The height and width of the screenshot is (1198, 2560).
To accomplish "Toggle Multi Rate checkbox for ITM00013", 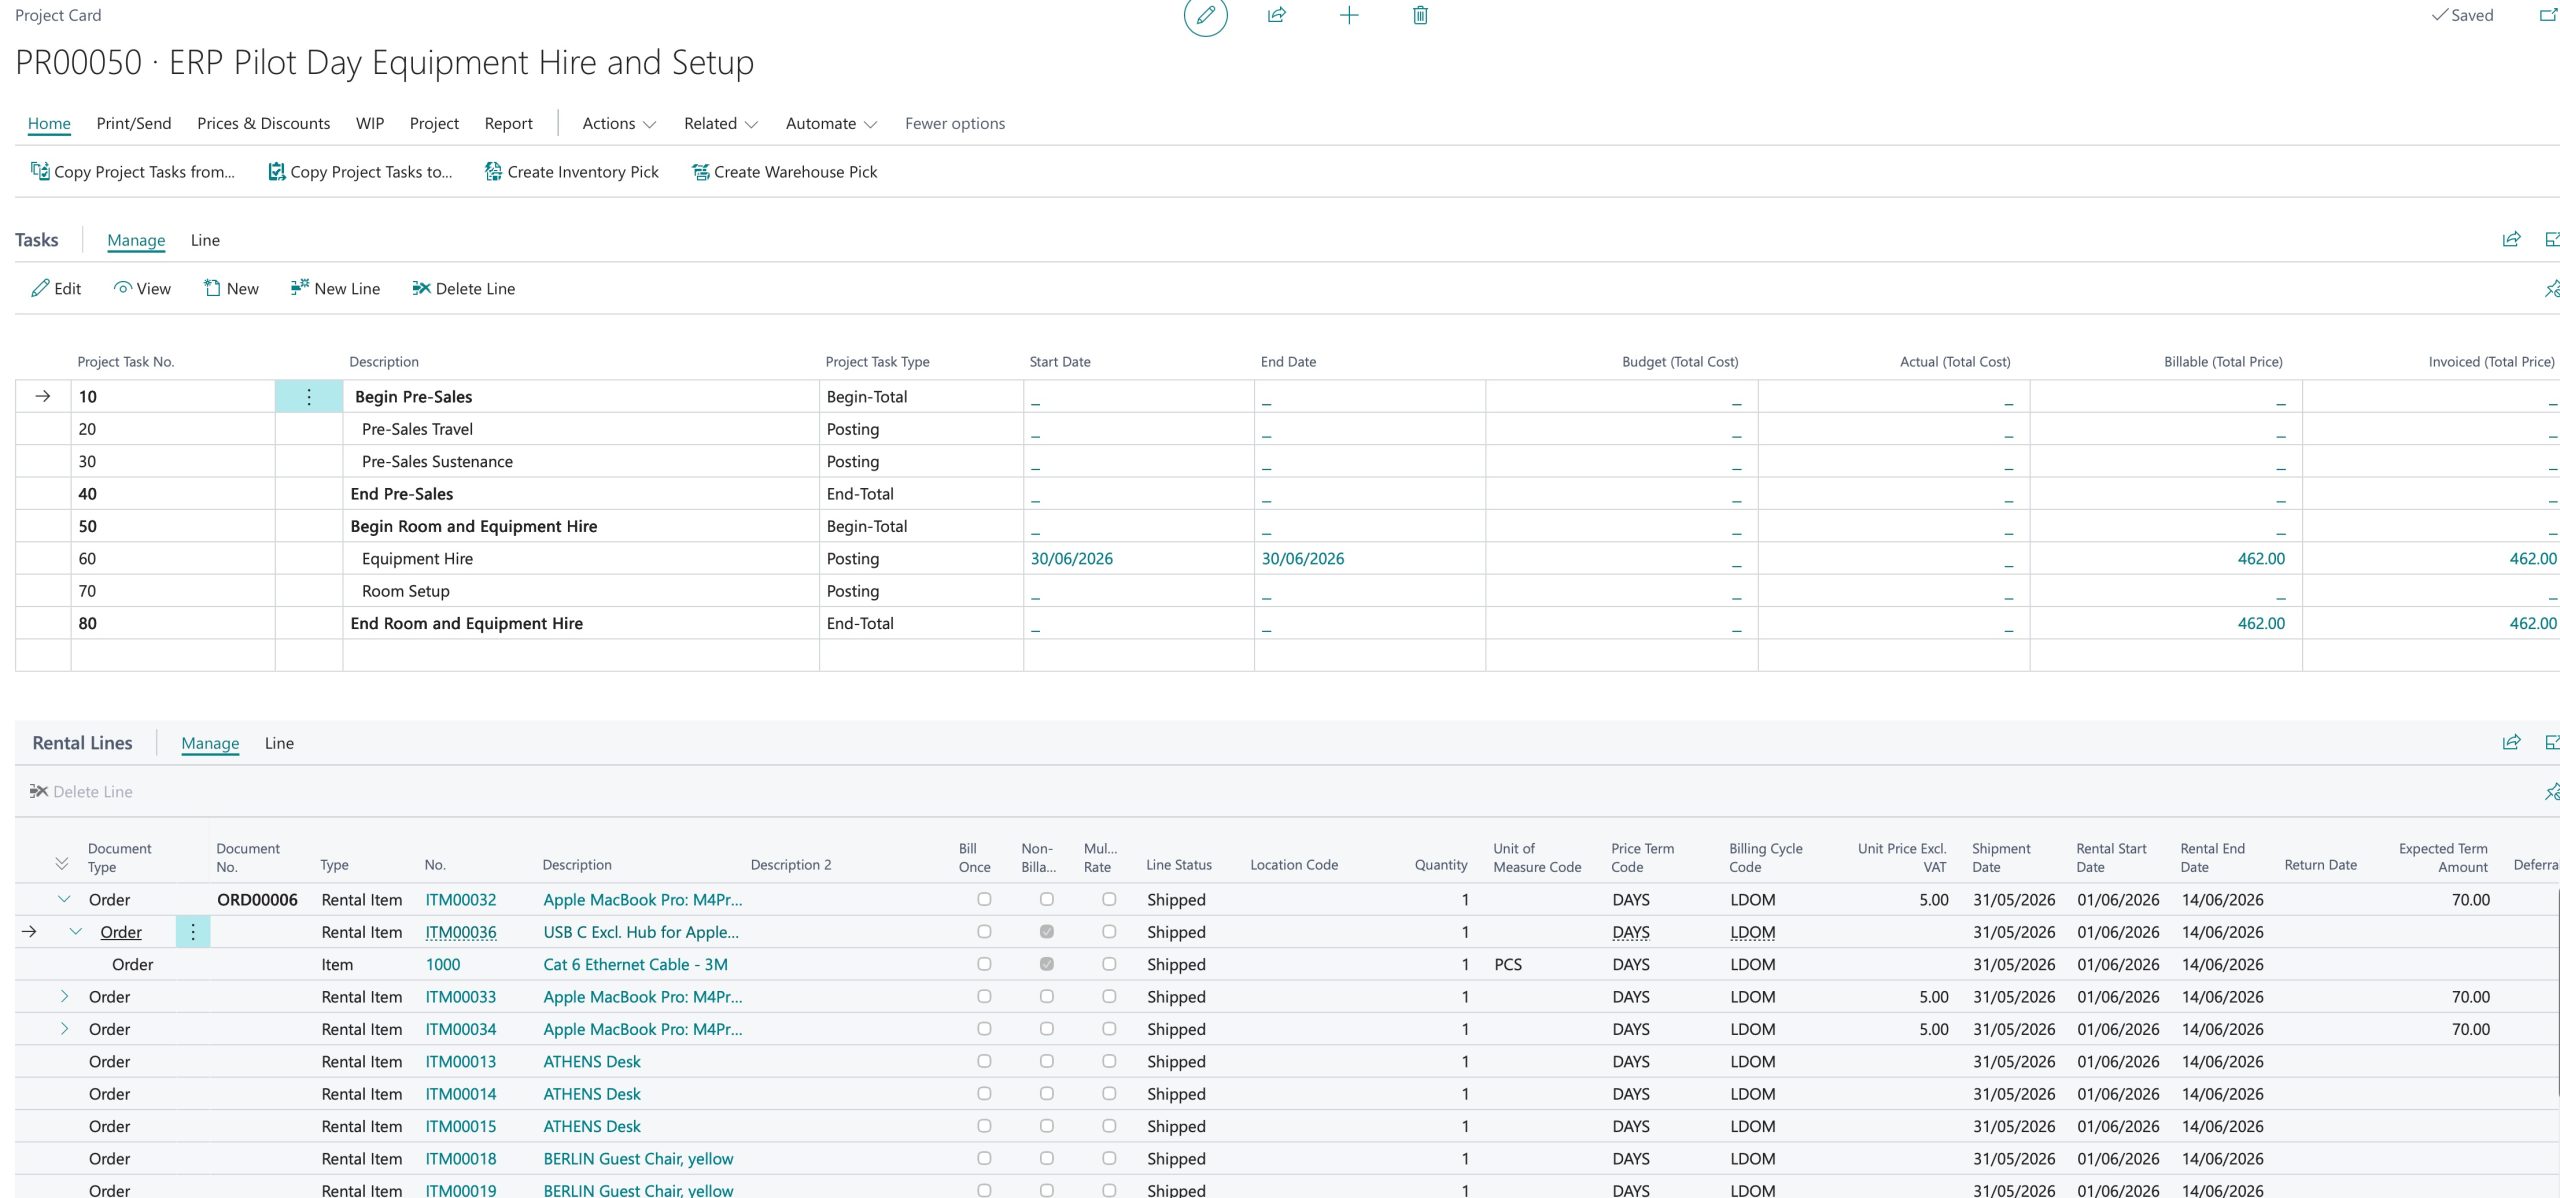I will [1109, 1062].
